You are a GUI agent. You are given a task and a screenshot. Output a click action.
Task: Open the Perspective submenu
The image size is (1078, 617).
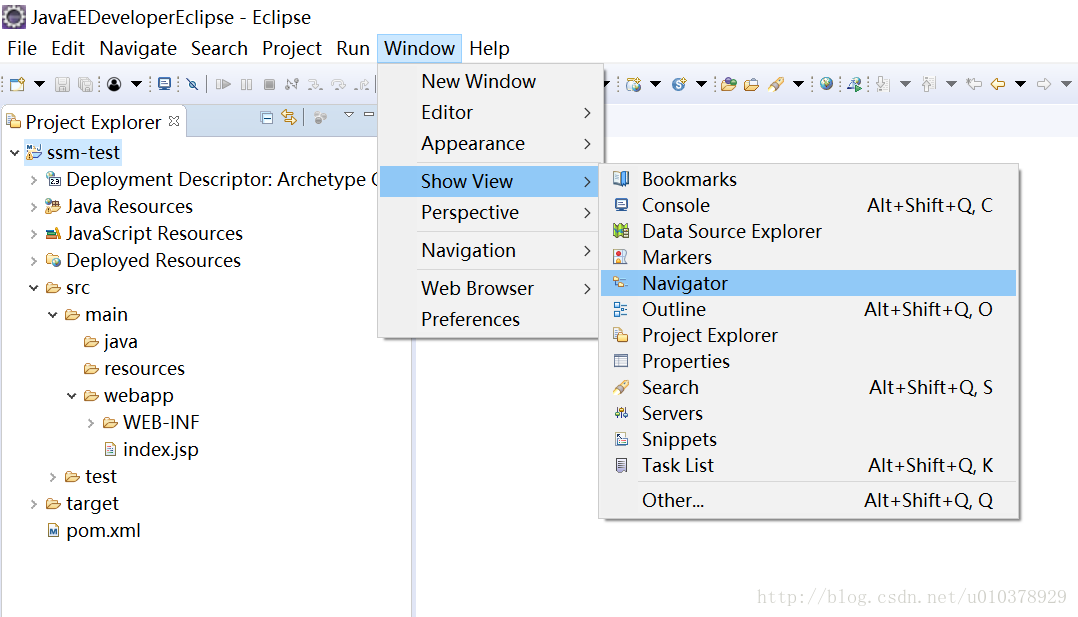pyautogui.click(x=490, y=213)
